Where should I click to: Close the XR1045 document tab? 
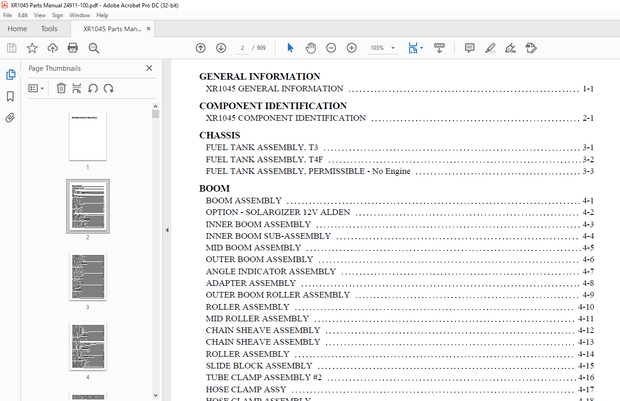(x=149, y=29)
